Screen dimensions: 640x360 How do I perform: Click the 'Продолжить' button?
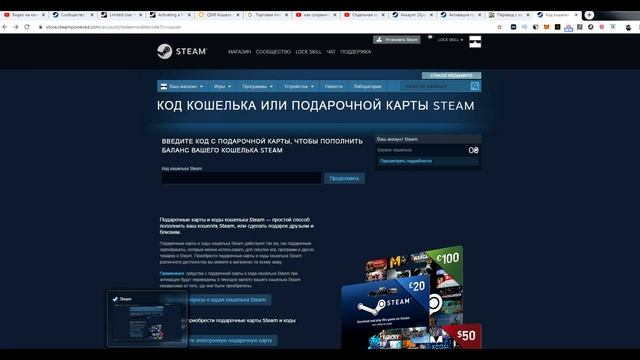click(344, 178)
